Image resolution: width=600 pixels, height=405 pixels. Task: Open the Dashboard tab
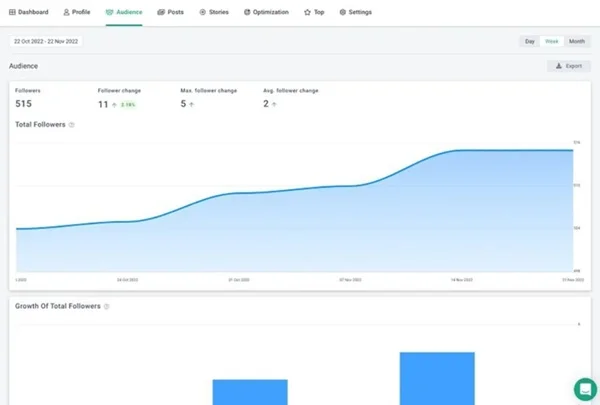coord(31,12)
